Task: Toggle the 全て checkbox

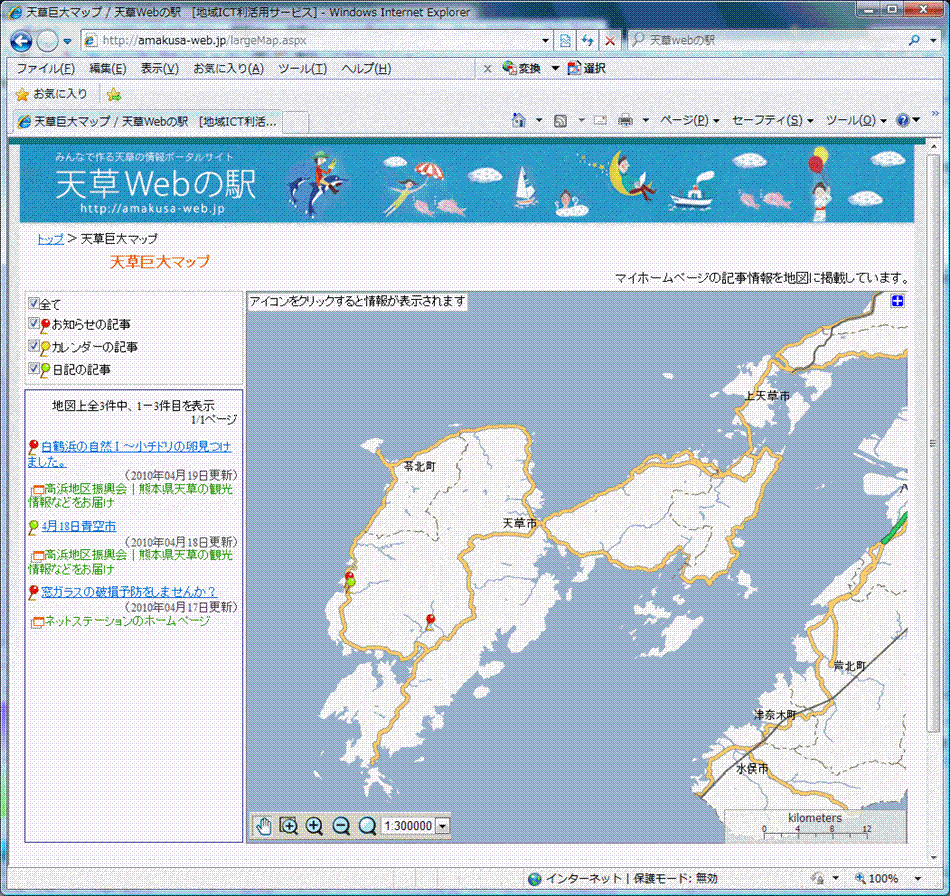Action: (34, 303)
